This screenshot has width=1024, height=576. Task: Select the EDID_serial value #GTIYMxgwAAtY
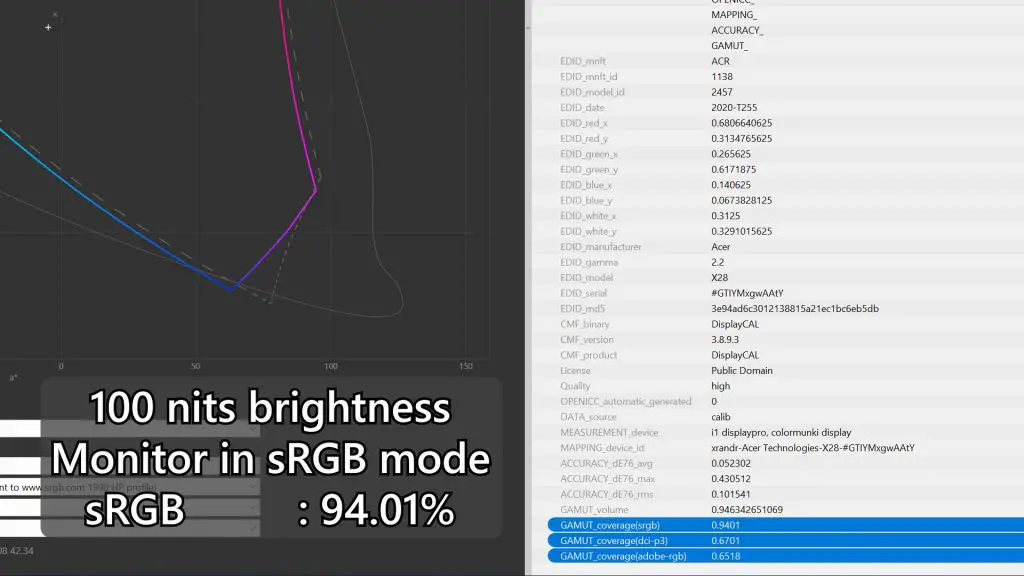747,293
